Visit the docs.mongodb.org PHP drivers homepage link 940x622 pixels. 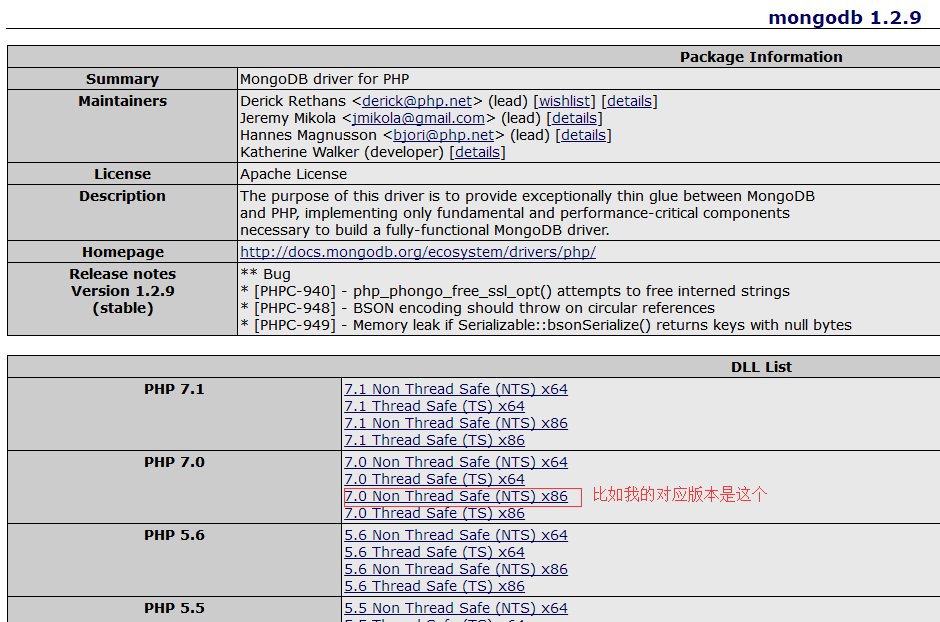[418, 252]
